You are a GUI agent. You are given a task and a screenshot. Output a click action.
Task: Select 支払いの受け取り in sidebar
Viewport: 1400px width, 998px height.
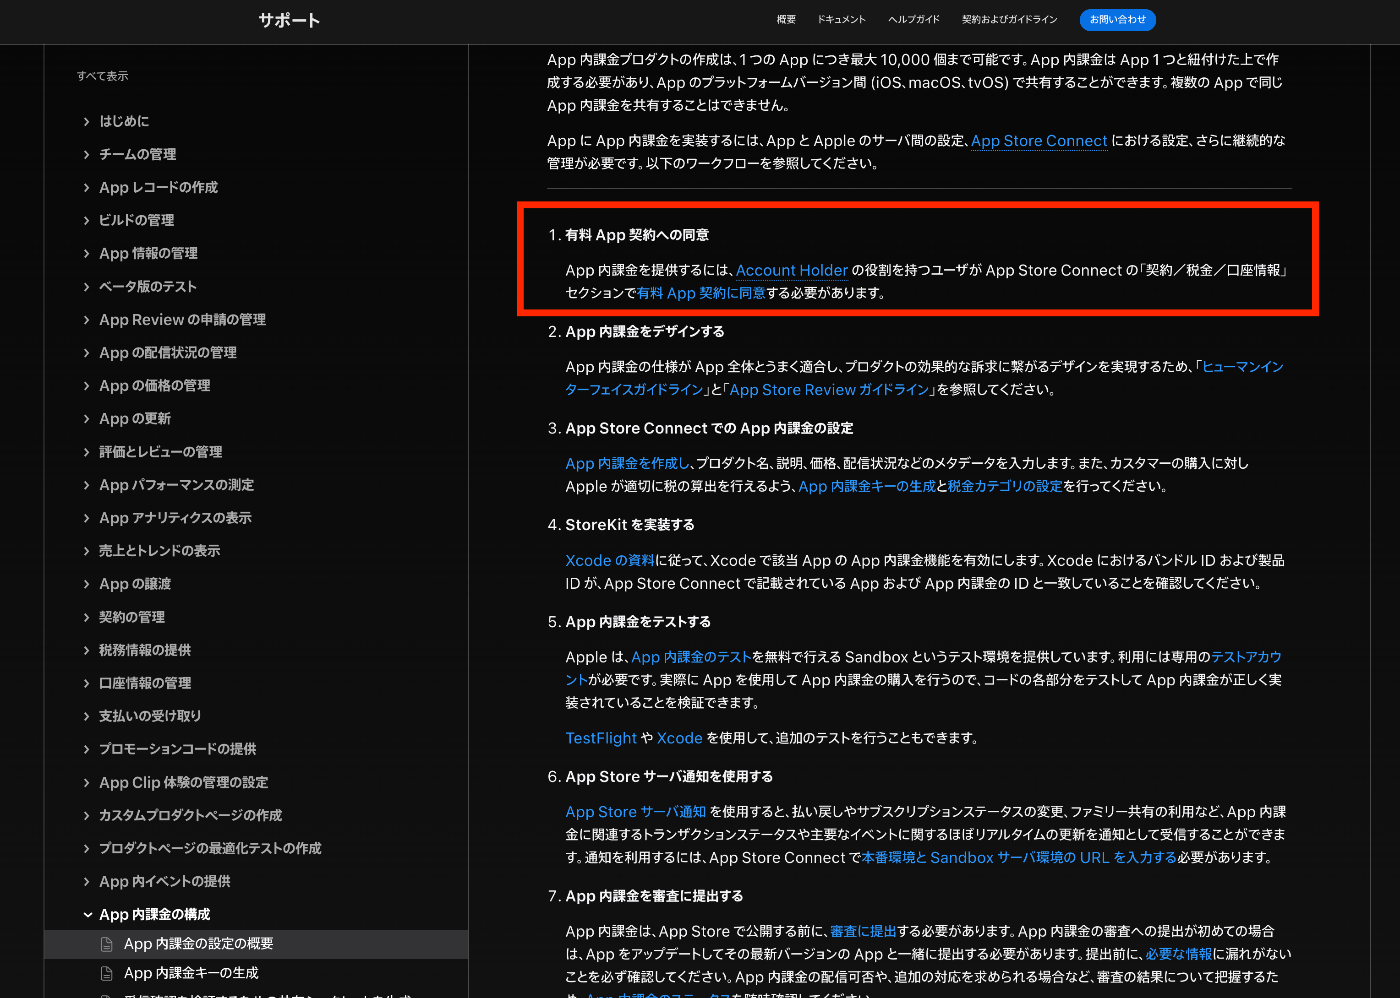pos(150,717)
